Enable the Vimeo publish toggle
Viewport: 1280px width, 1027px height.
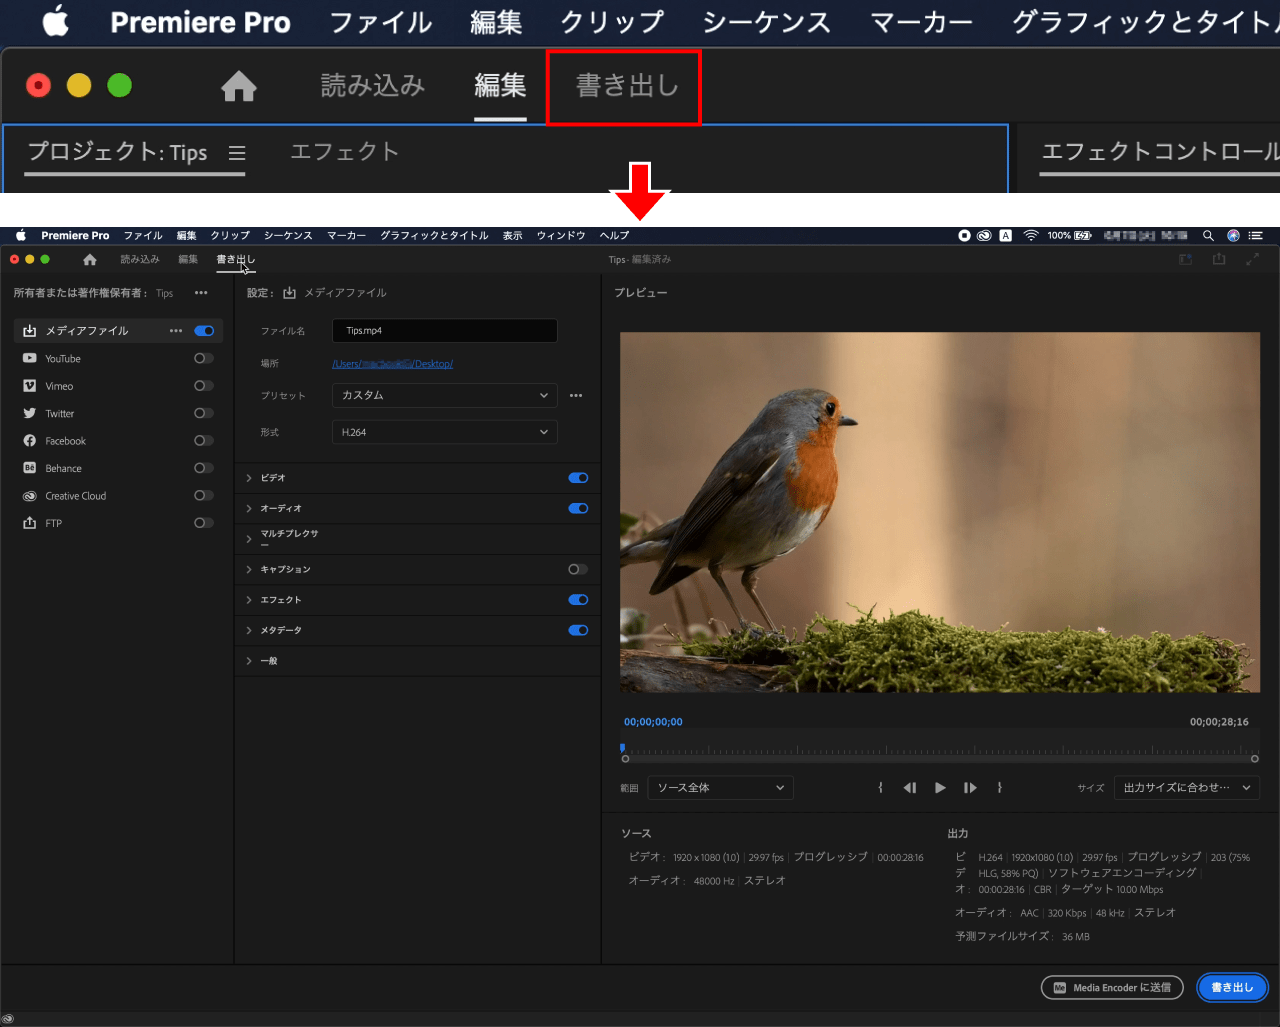(x=204, y=386)
